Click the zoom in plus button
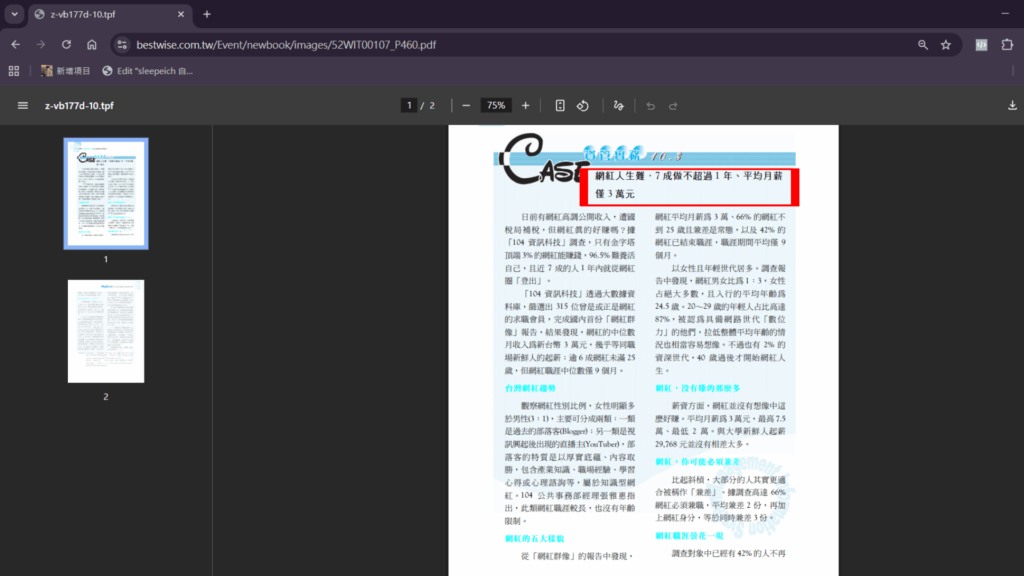The height and width of the screenshot is (576, 1024). tap(526, 106)
